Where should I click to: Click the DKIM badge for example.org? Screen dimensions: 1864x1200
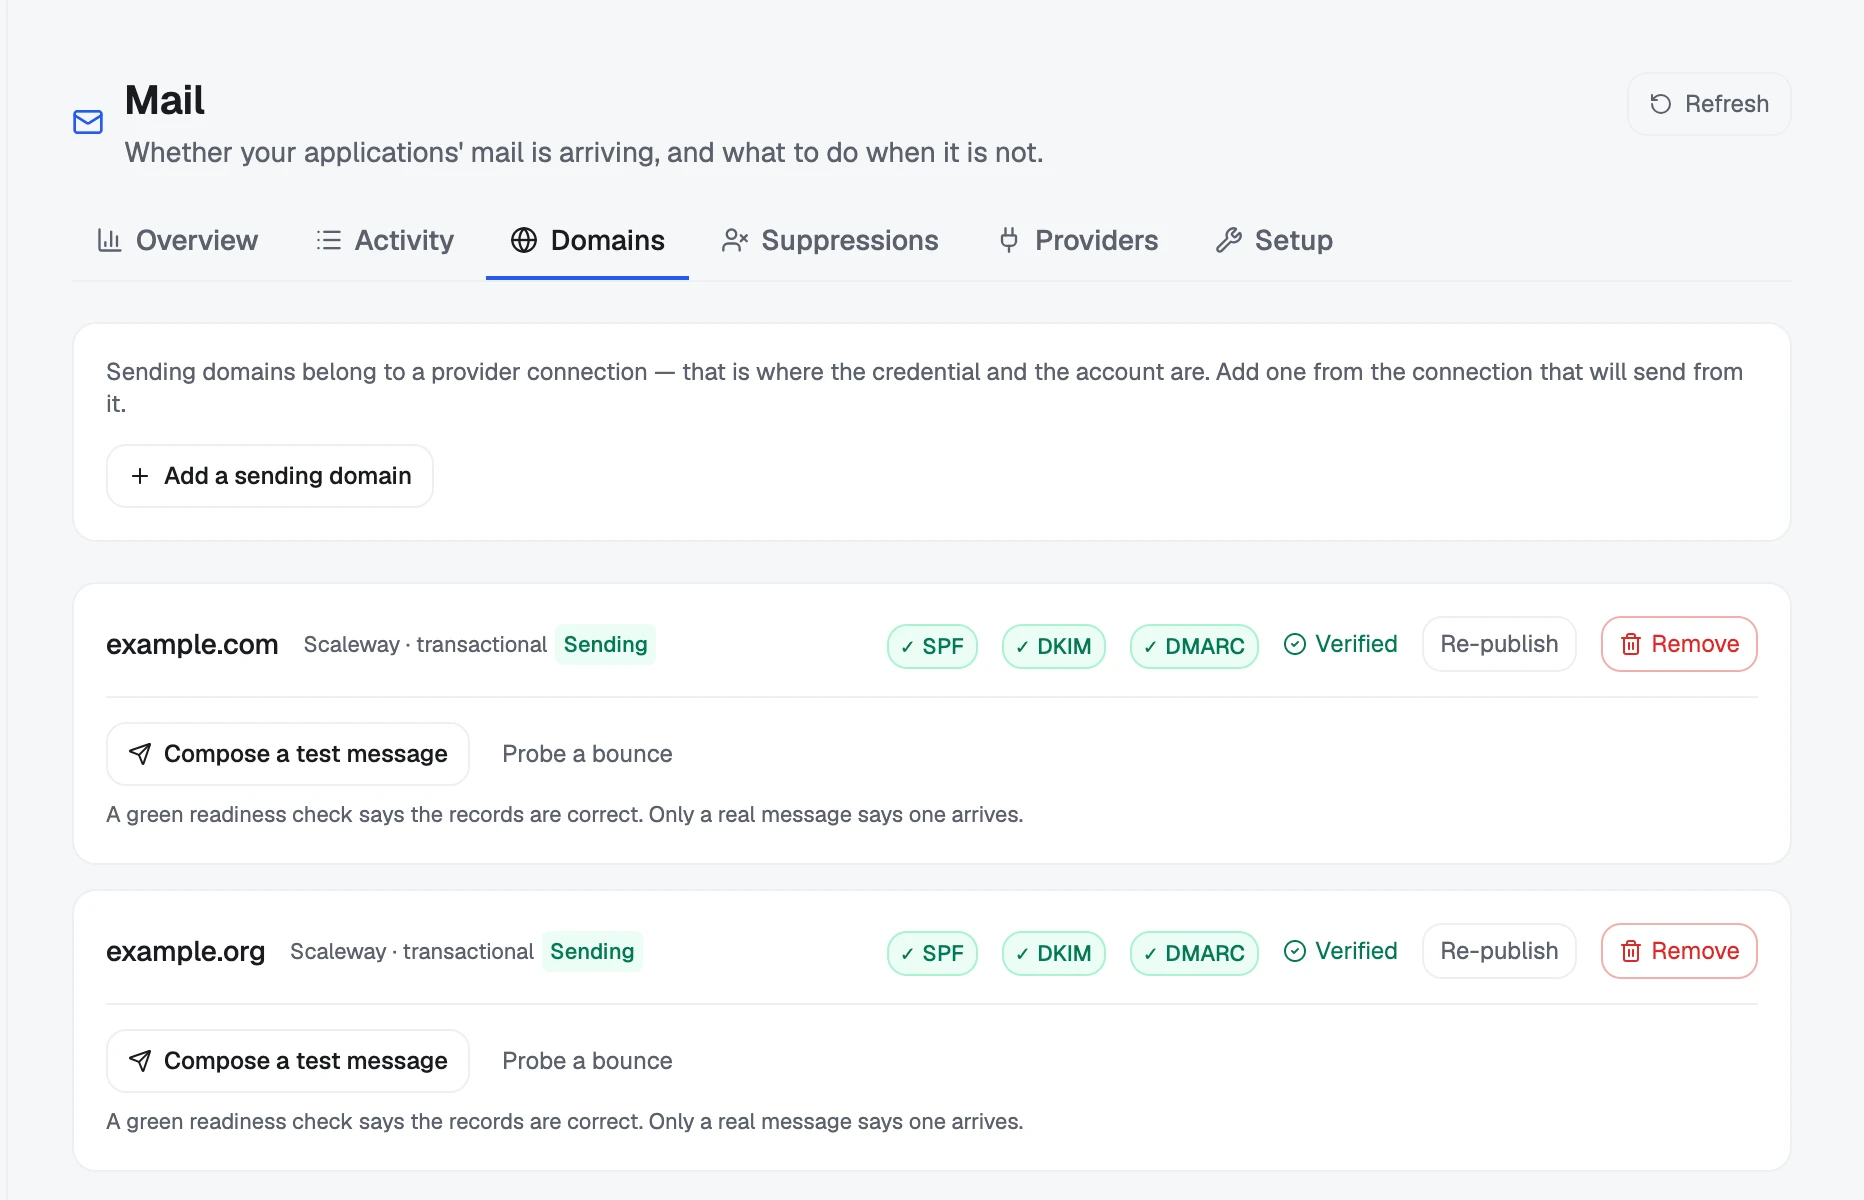pyautogui.click(x=1054, y=953)
